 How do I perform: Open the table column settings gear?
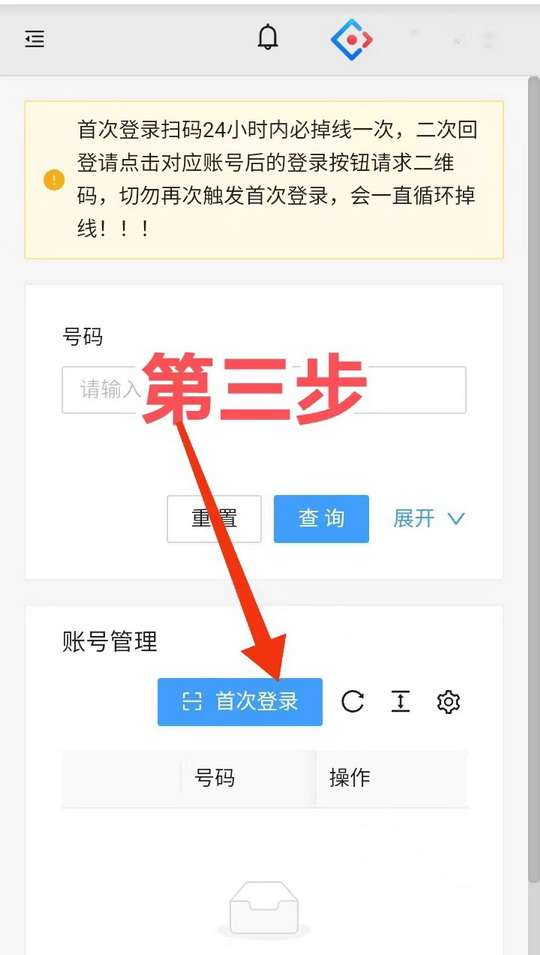(449, 702)
